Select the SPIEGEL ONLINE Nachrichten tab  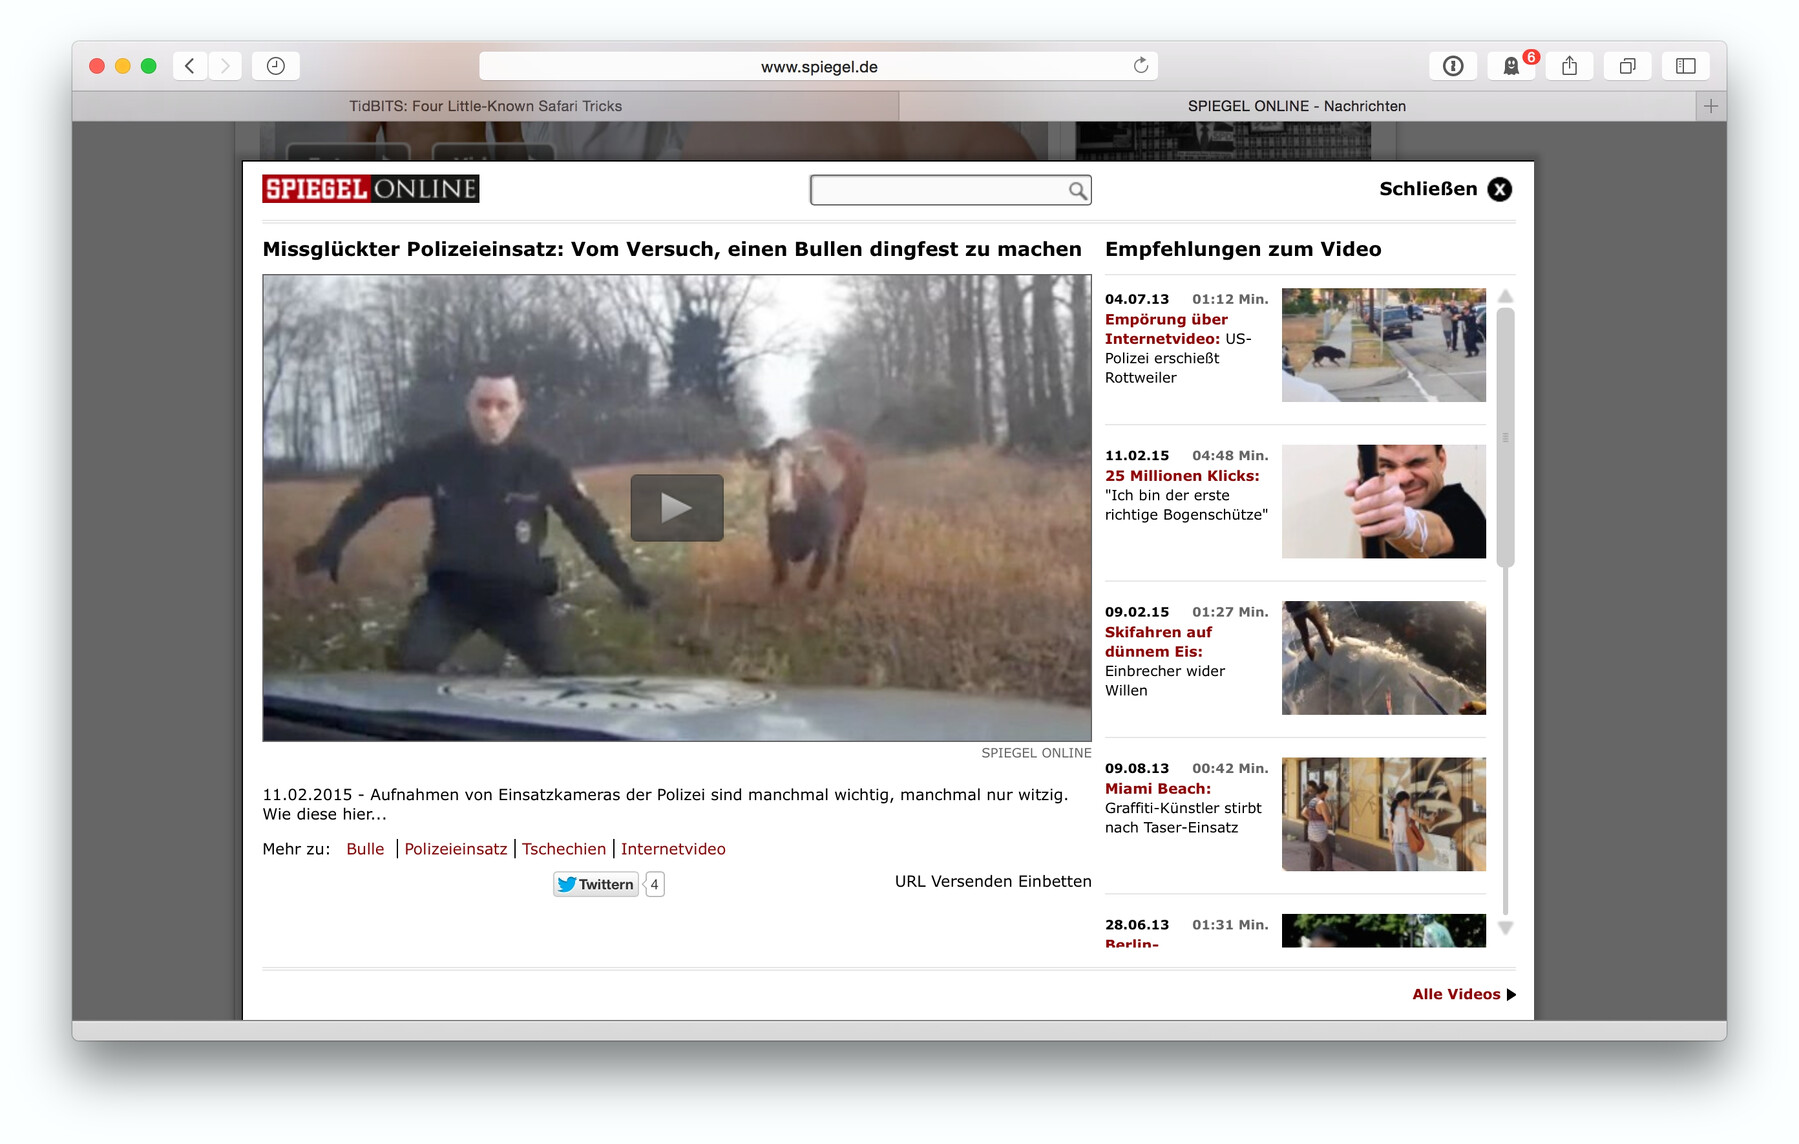point(1296,106)
